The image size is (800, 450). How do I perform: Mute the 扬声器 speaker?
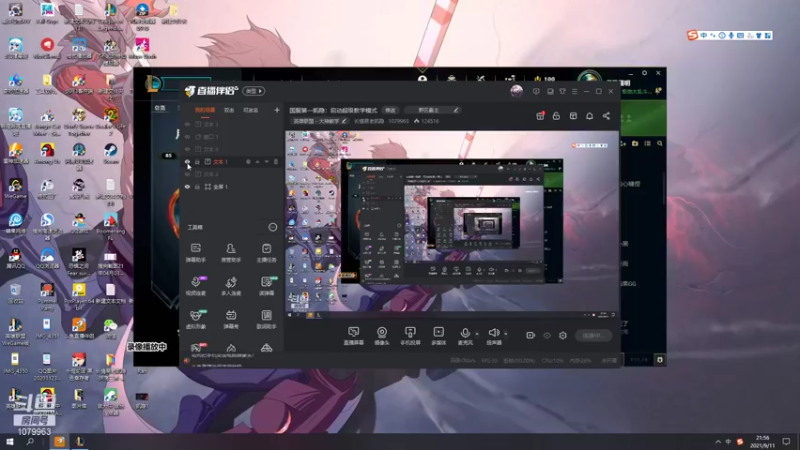pyautogui.click(x=493, y=336)
